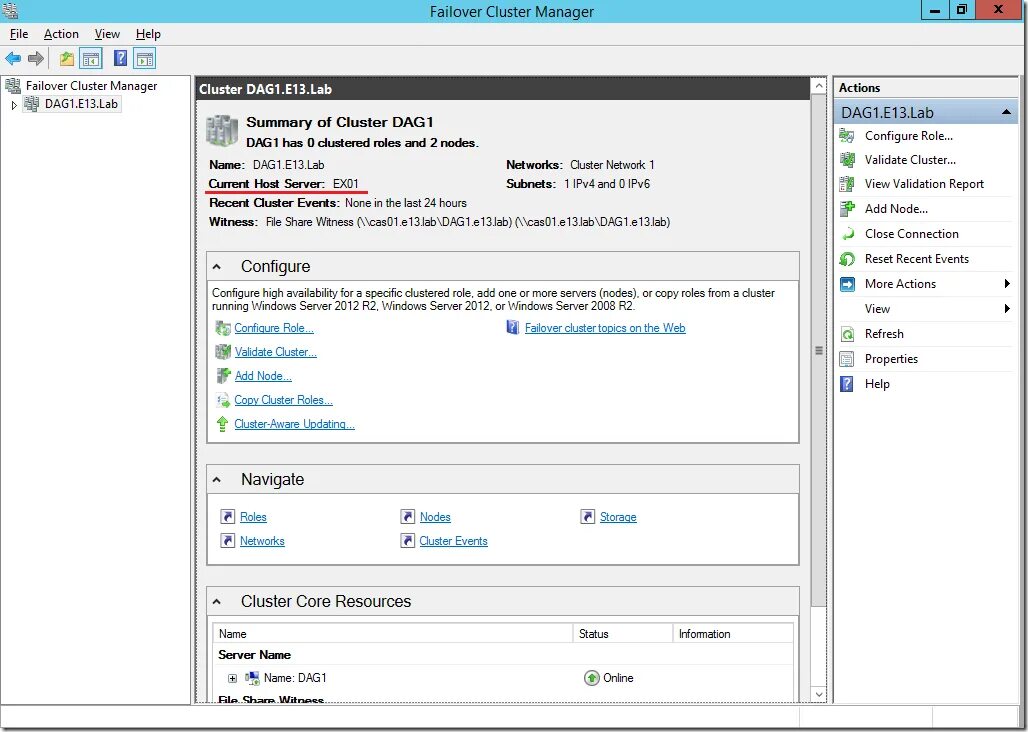Image resolution: width=1028 pixels, height=732 pixels.
Task: Click the Reset Recent Events action label
Action: pyautogui.click(x=917, y=259)
